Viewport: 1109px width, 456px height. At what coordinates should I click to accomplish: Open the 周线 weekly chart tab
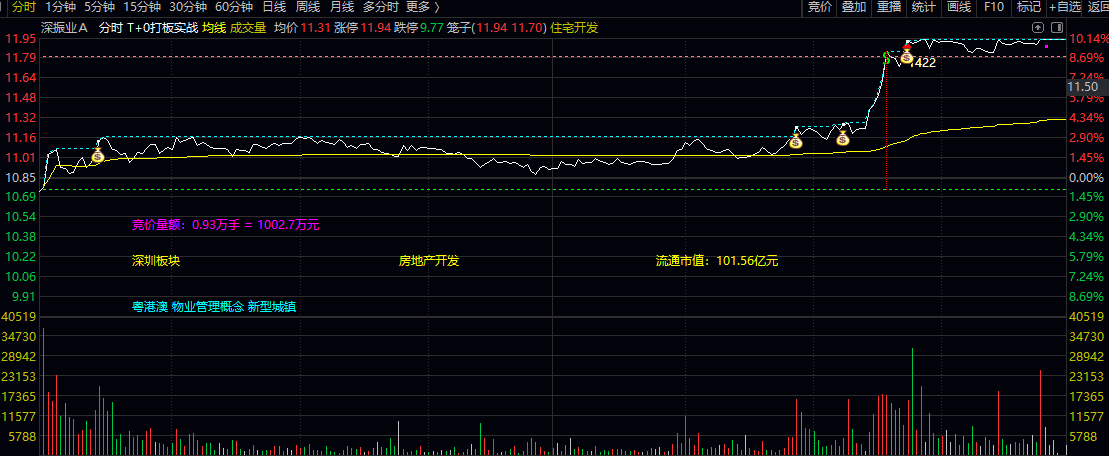(308, 7)
